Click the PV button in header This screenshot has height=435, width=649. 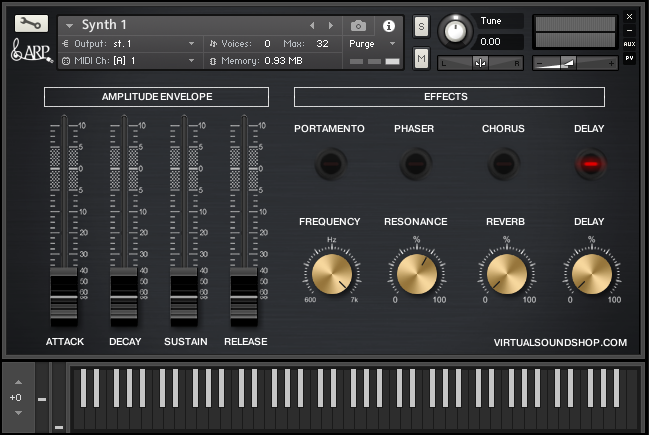click(629, 58)
